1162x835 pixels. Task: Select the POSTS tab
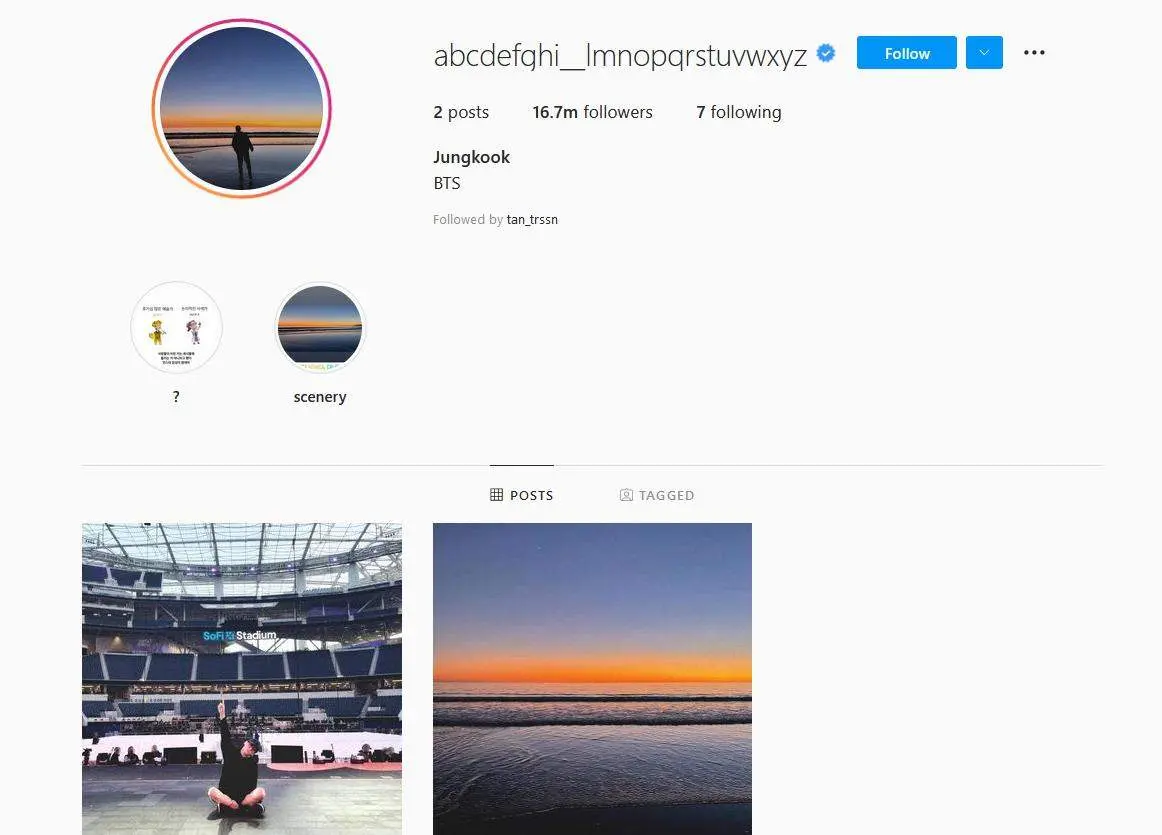pos(522,495)
